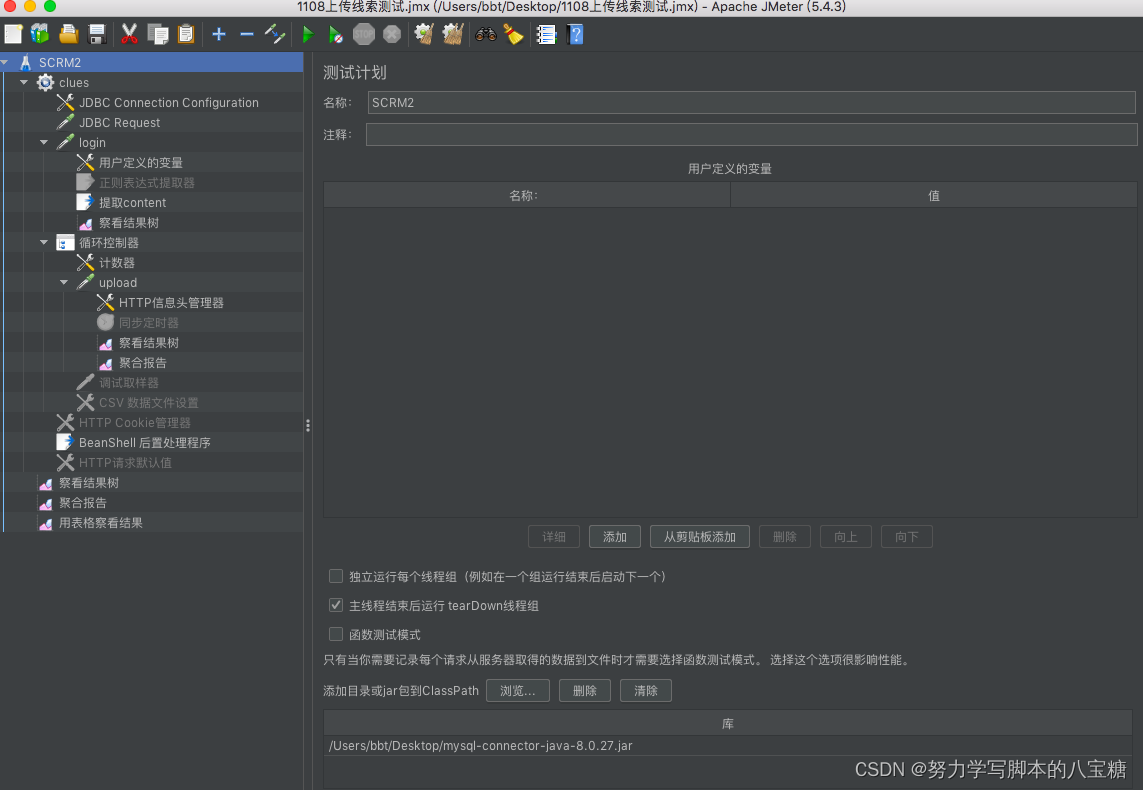Click the 详细 button
Image resolution: width=1143 pixels, height=790 pixels.
[554, 536]
